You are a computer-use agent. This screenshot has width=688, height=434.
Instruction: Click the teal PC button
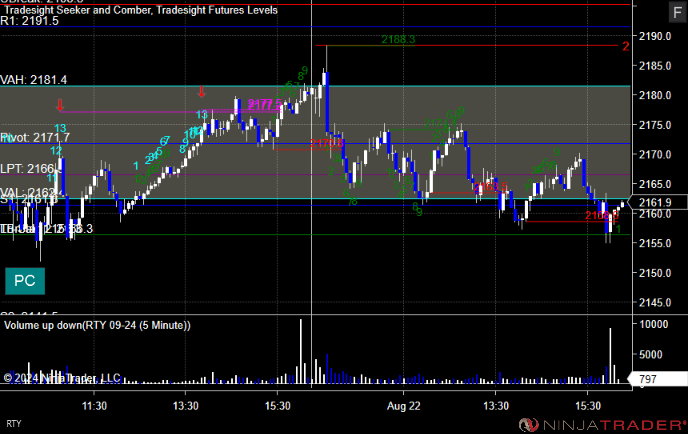25,281
